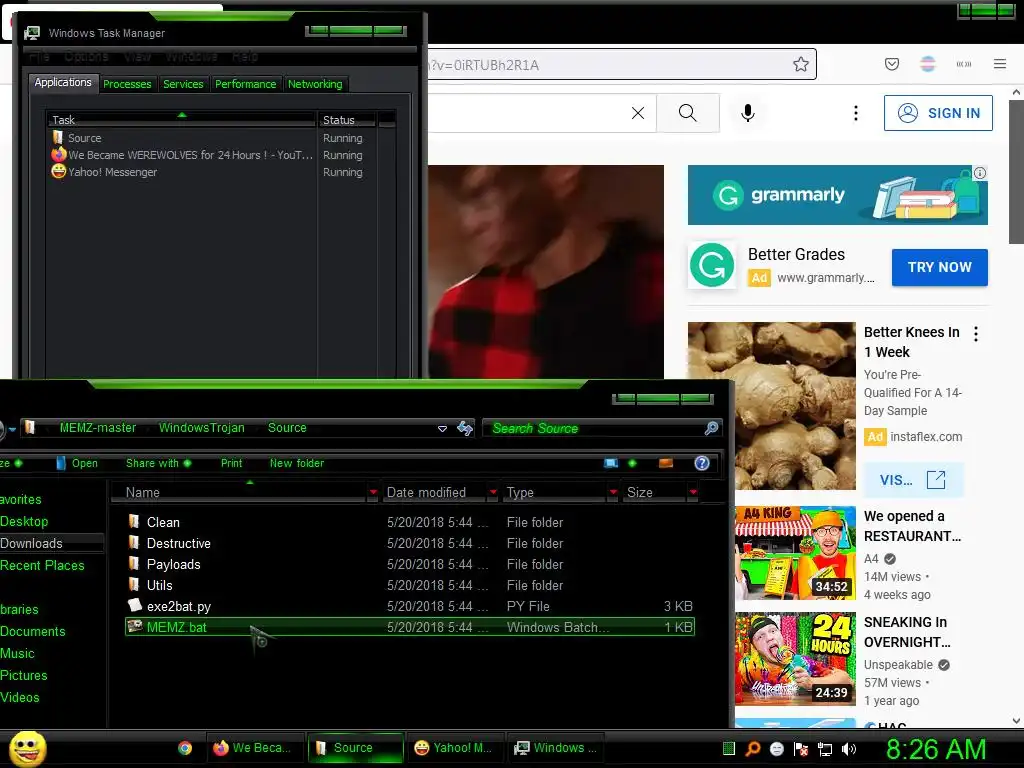Click the SIGN IN button on YouTube
The height and width of the screenshot is (768, 1024).
point(938,113)
